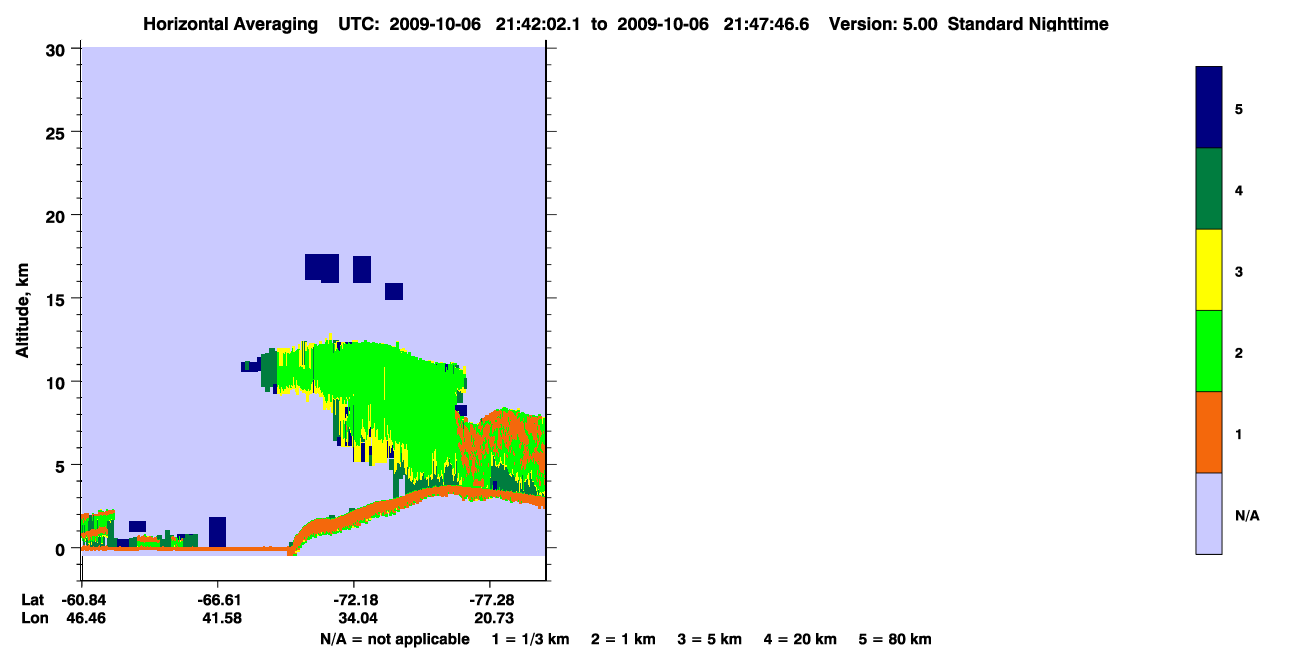Click the lavender N/A colorbar segment
Image resolution: width=1300 pixels, height=667 pixels.
click(1209, 513)
